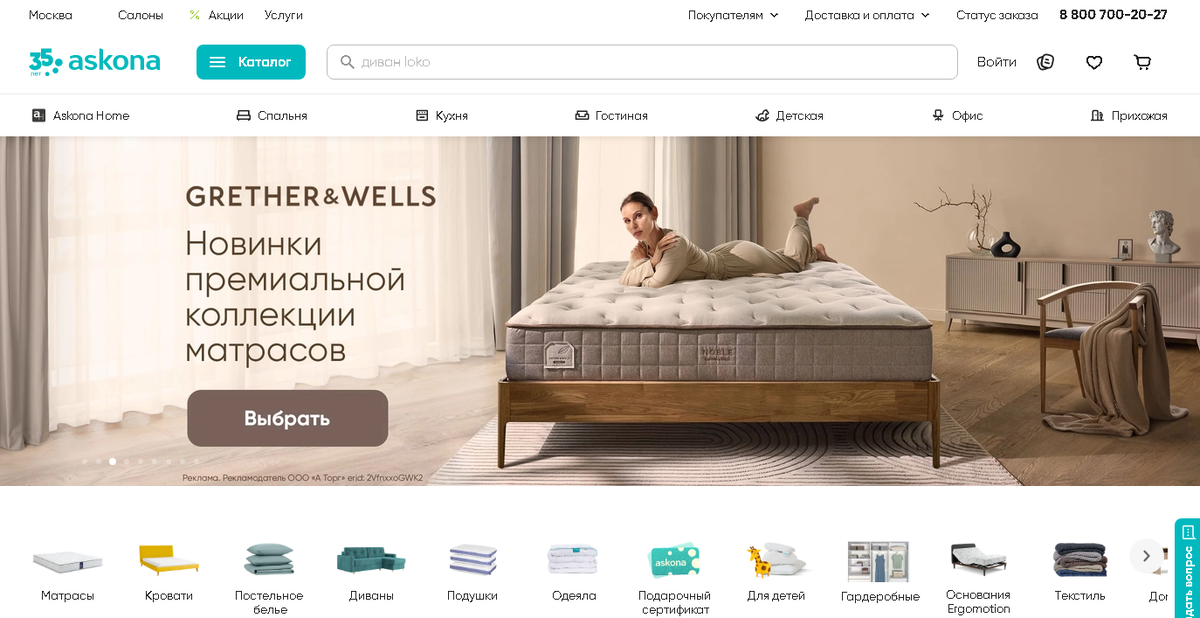This screenshot has width=1200, height=618.
Task: Click the bonus coins icon near Войти
Action: pos(1046,62)
